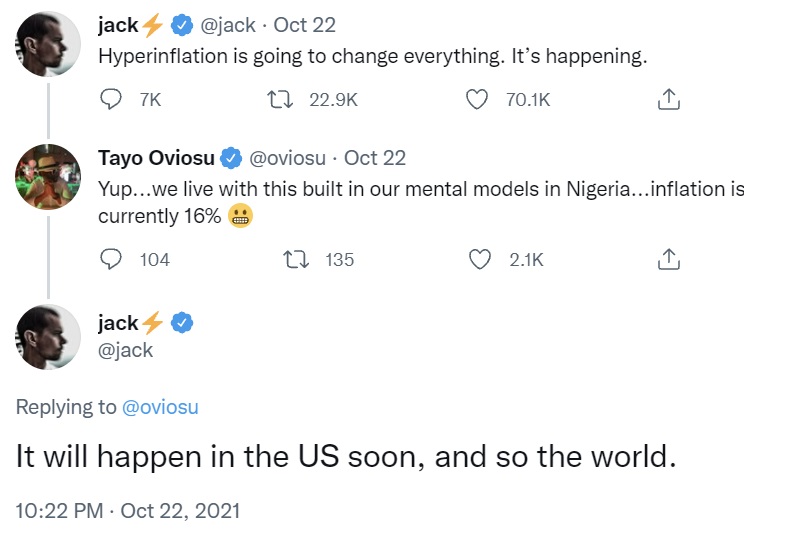Image resolution: width=810 pixels, height=542 pixels.
Task: Like Tayo Oviosu's tweet with 2.1K likes
Action: coord(479,259)
